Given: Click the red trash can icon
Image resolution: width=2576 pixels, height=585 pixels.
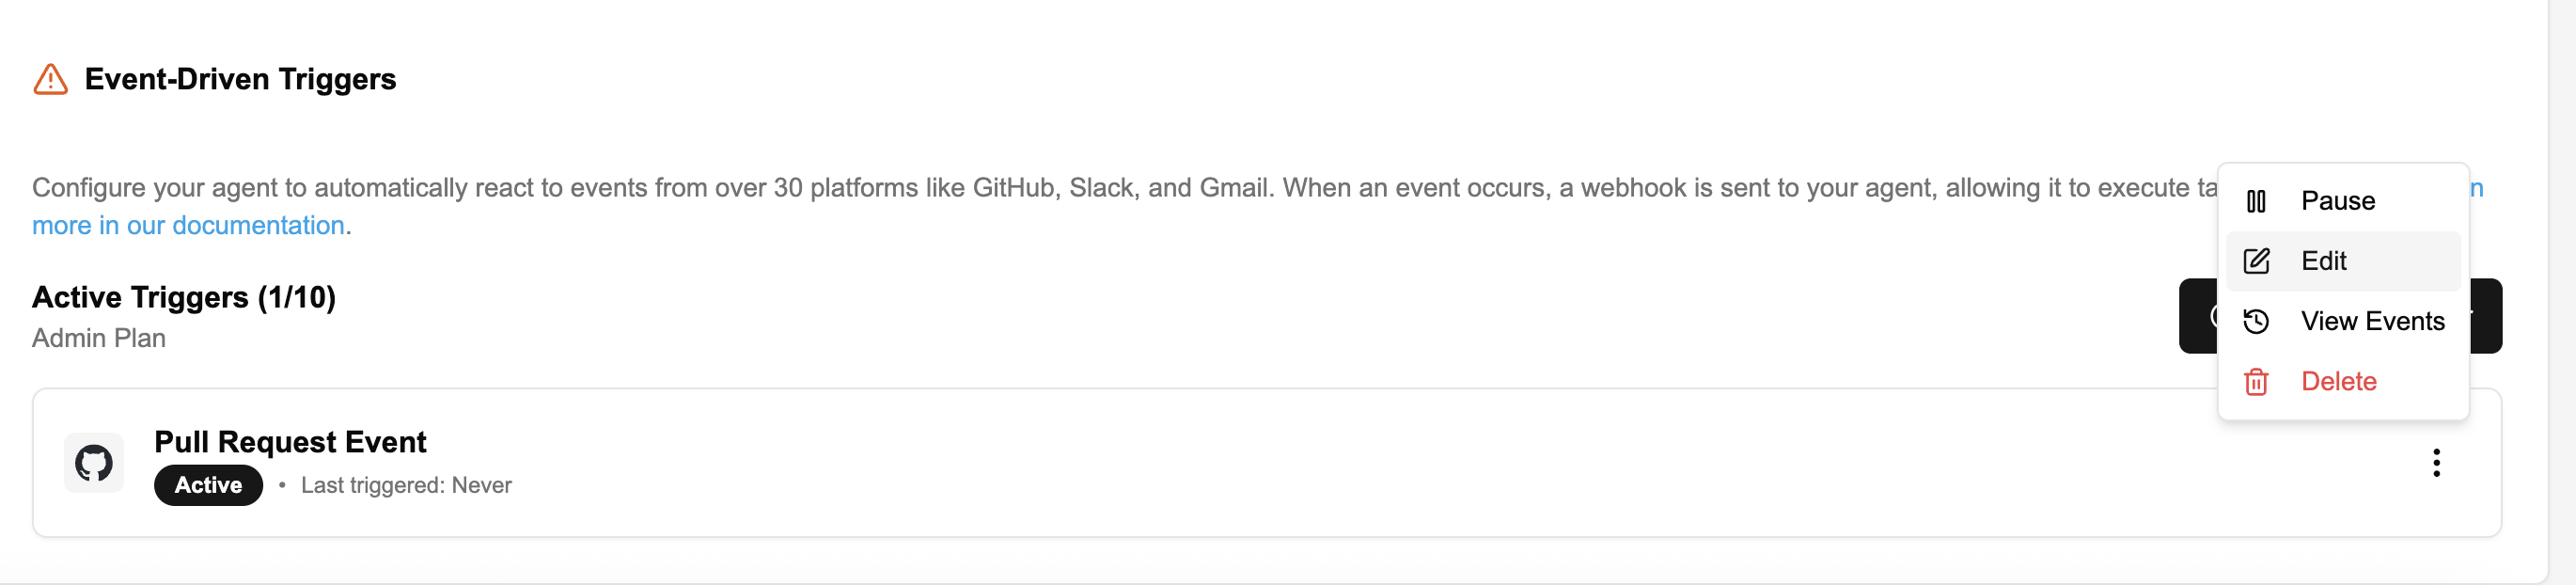Looking at the screenshot, I should (2256, 382).
